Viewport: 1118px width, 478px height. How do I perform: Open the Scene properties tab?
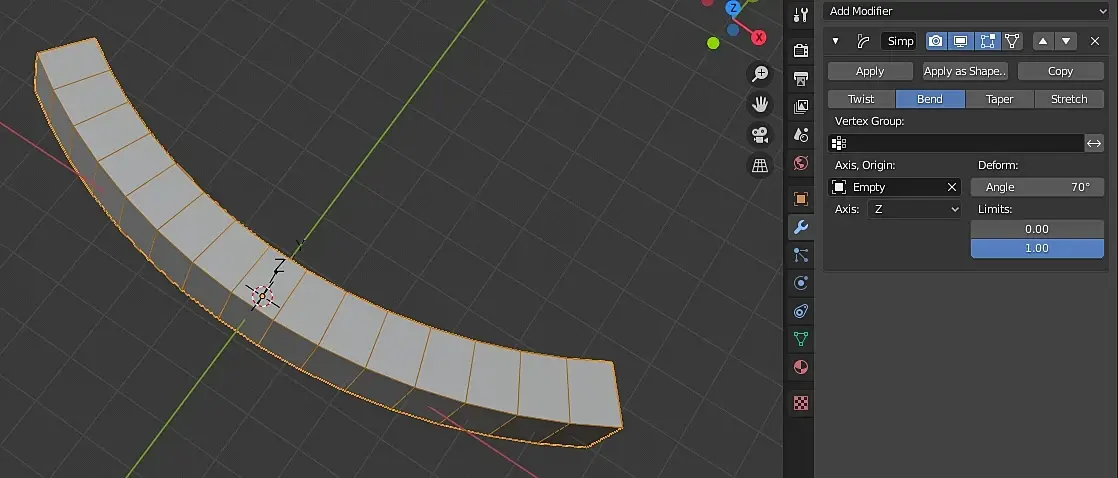[801, 135]
